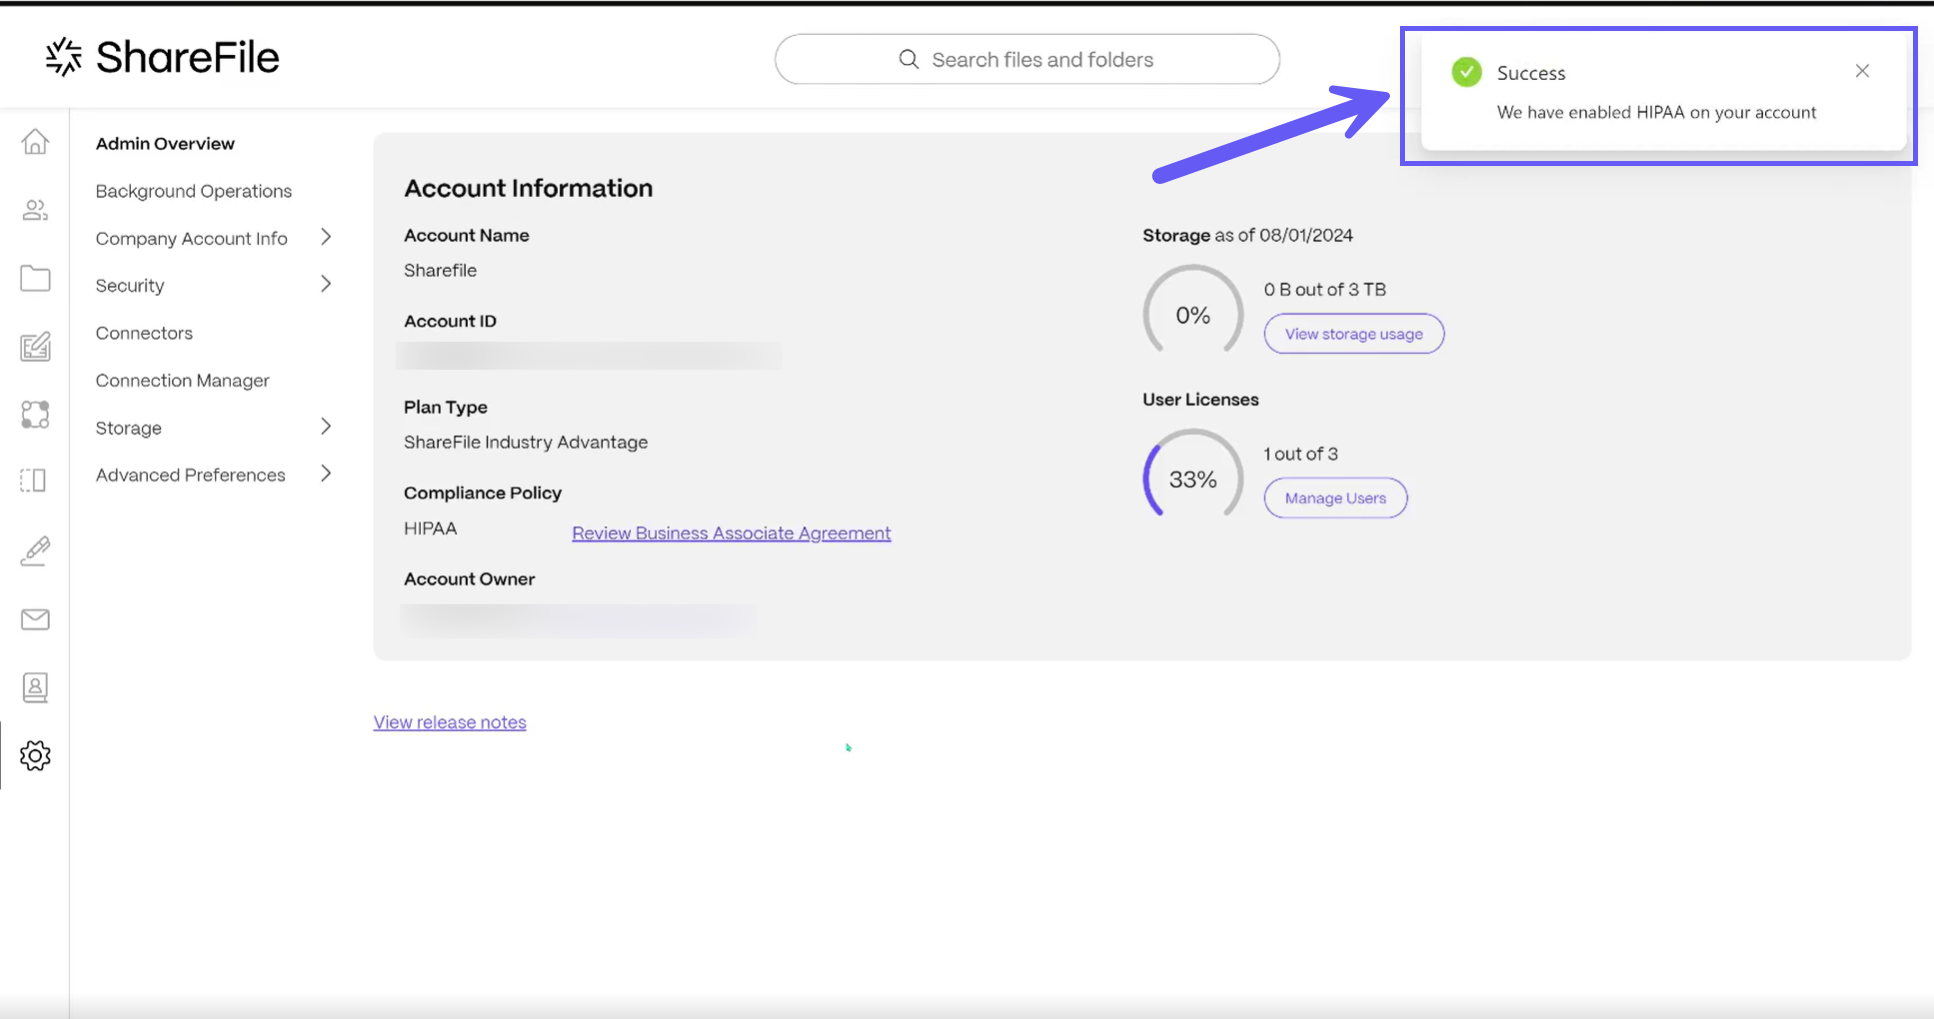Image resolution: width=1934 pixels, height=1019 pixels.
Task: Click '1 out of 3' licenses text
Action: pyautogui.click(x=1301, y=453)
